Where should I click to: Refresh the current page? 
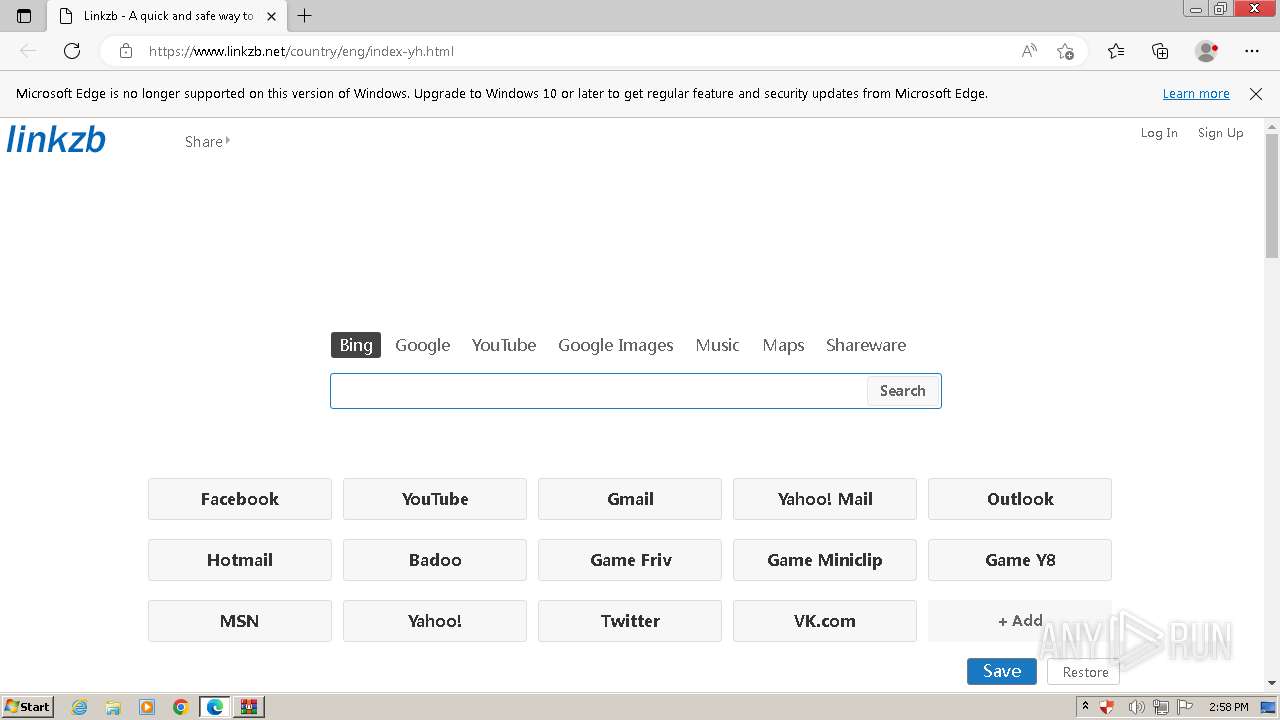[x=72, y=51]
